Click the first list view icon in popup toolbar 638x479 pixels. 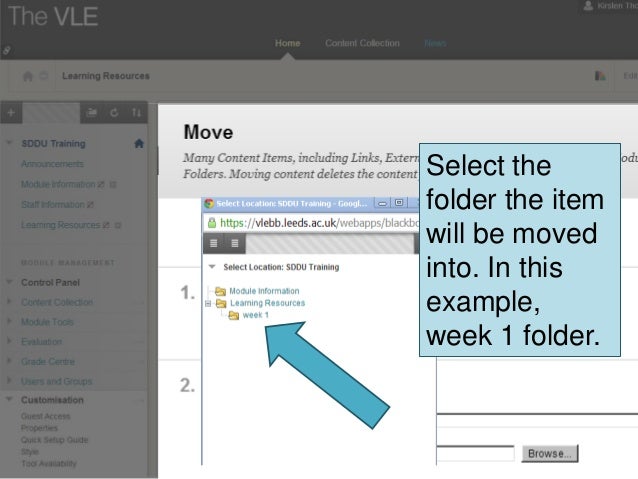pyautogui.click(x=213, y=243)
